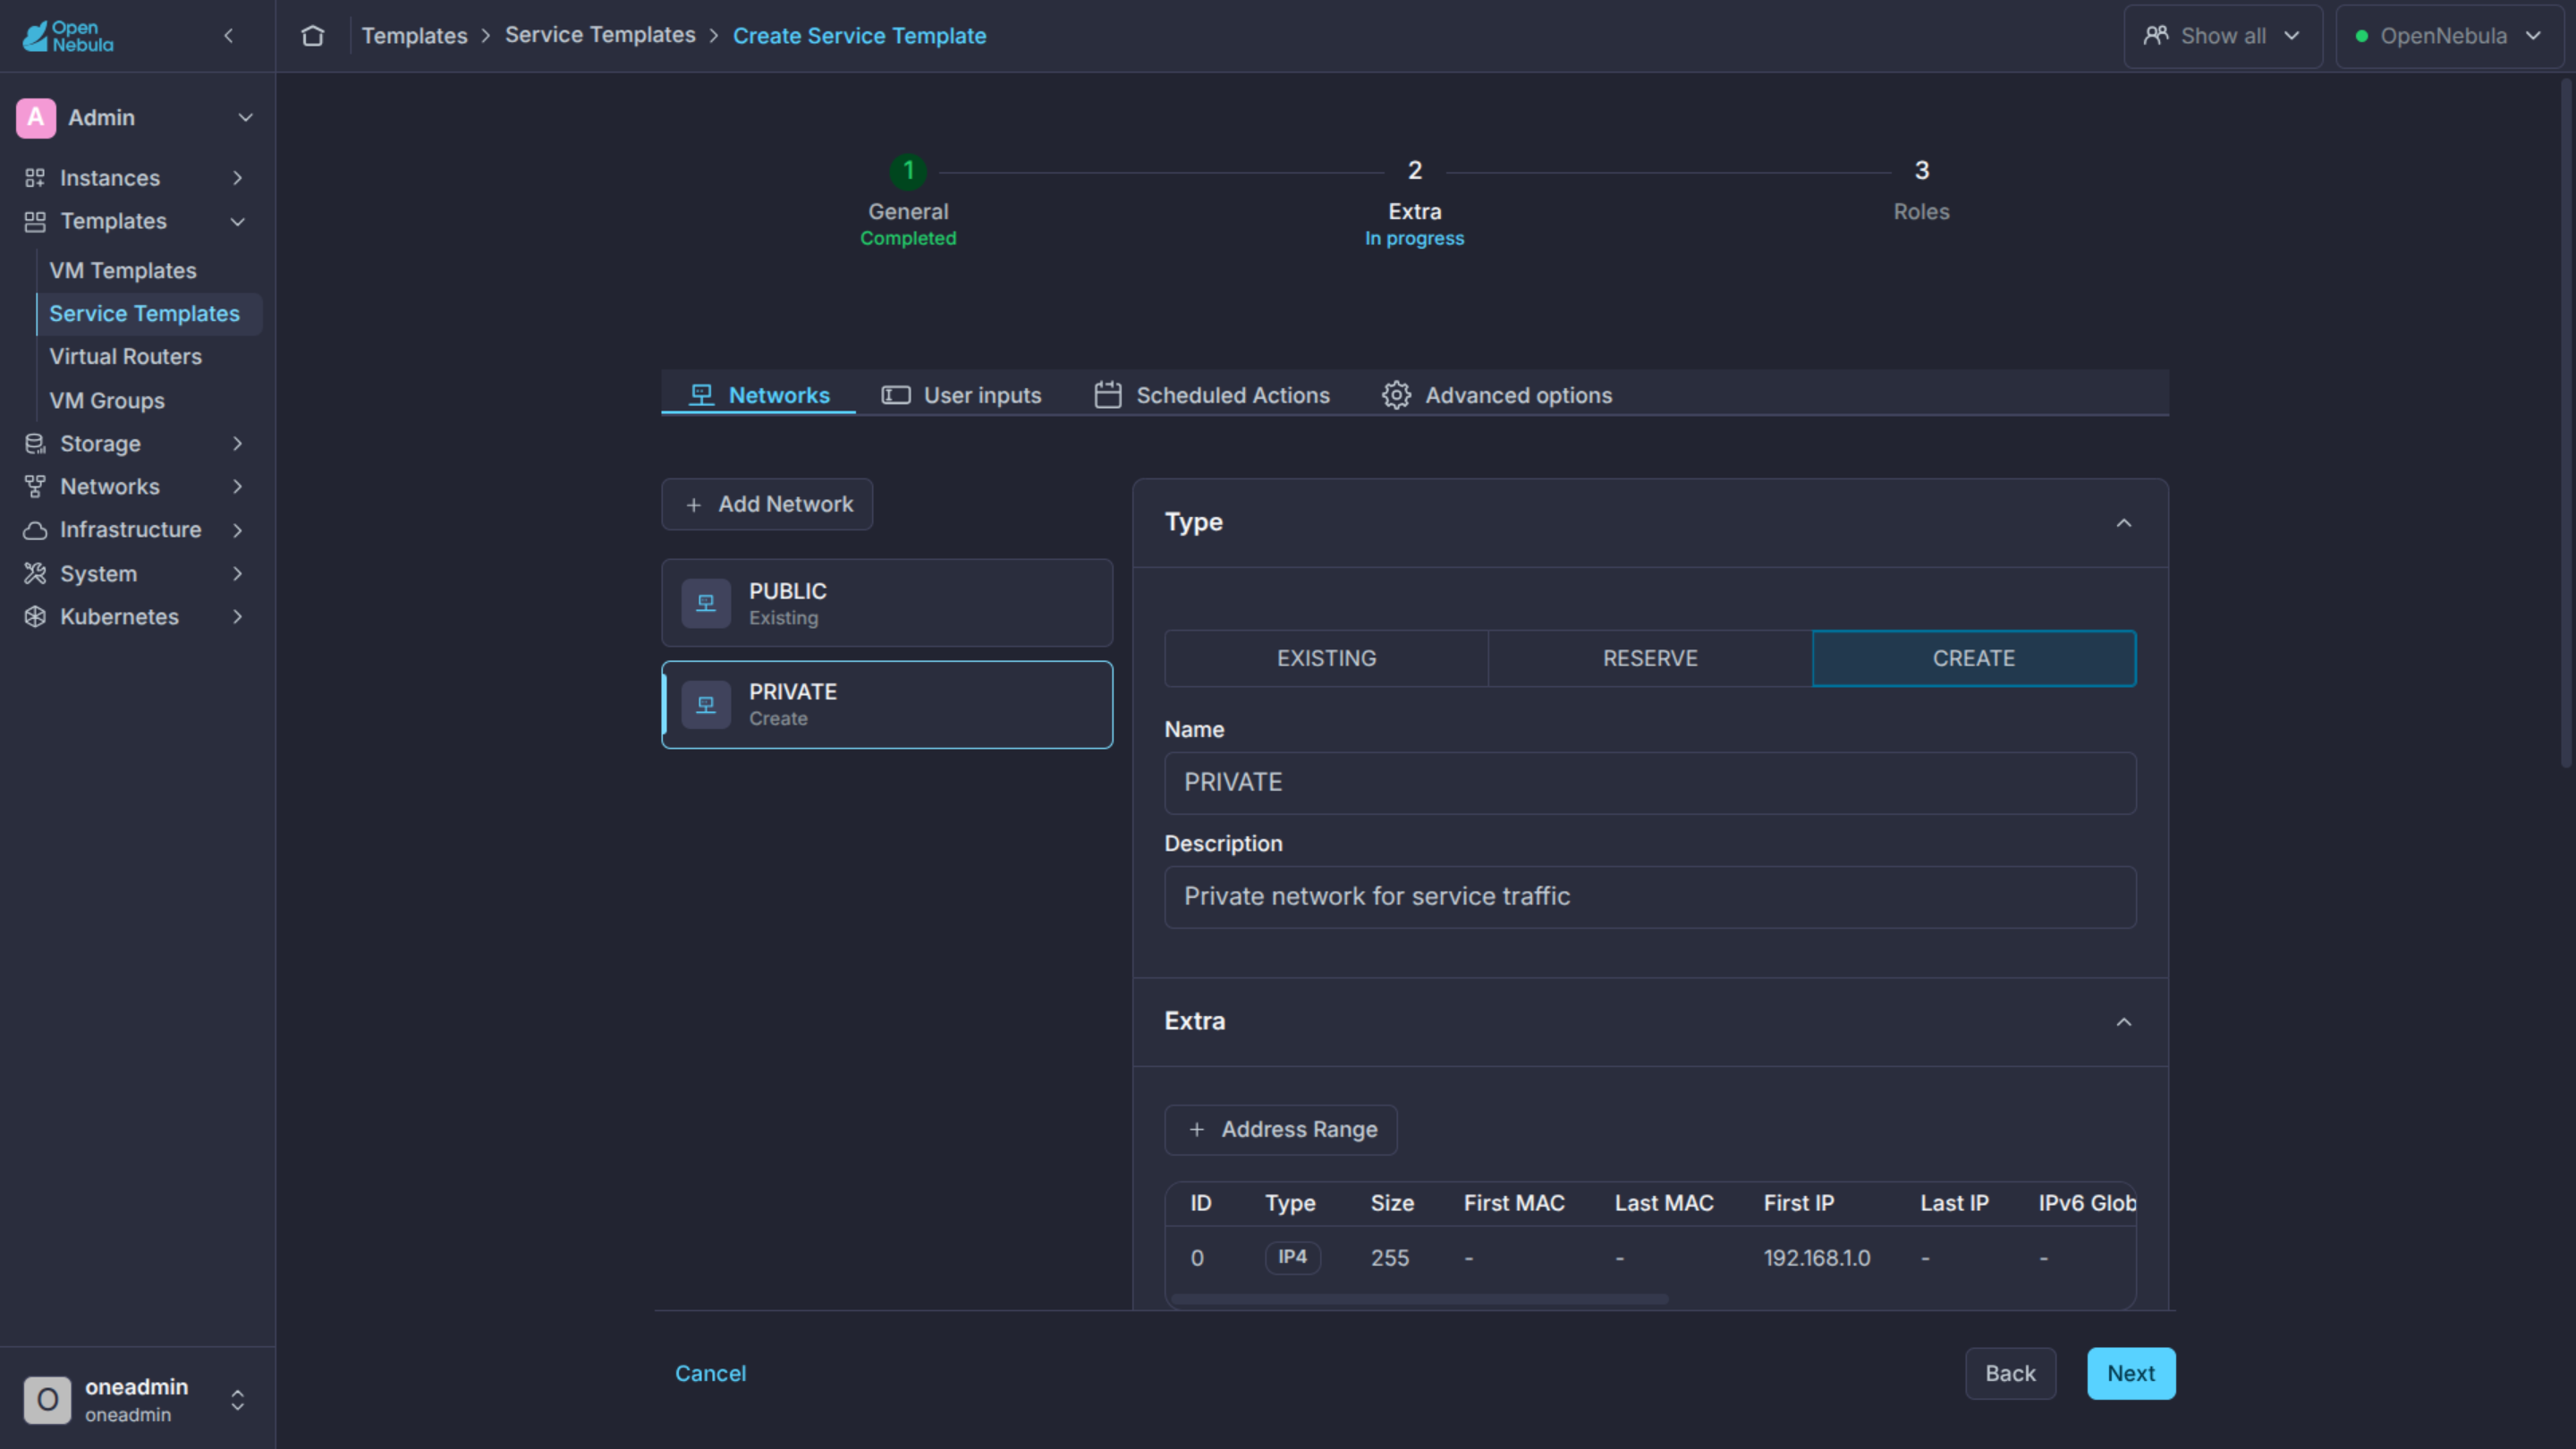Expand the System menu chevron
Screen dimensions: 2576x1449
[238, 574]
